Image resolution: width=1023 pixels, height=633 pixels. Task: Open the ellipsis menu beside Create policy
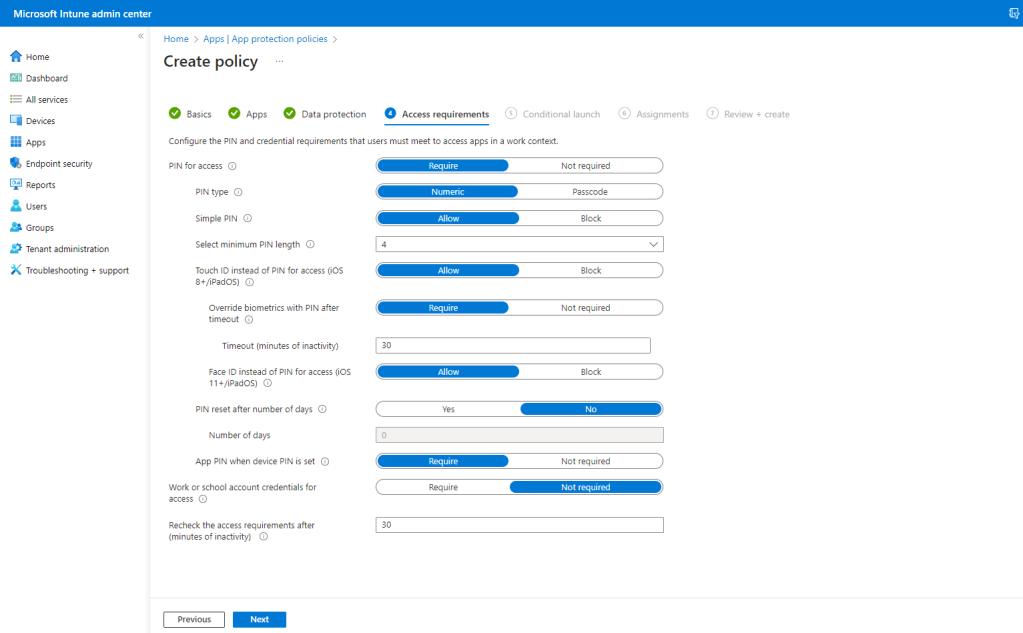pos(279,62)
